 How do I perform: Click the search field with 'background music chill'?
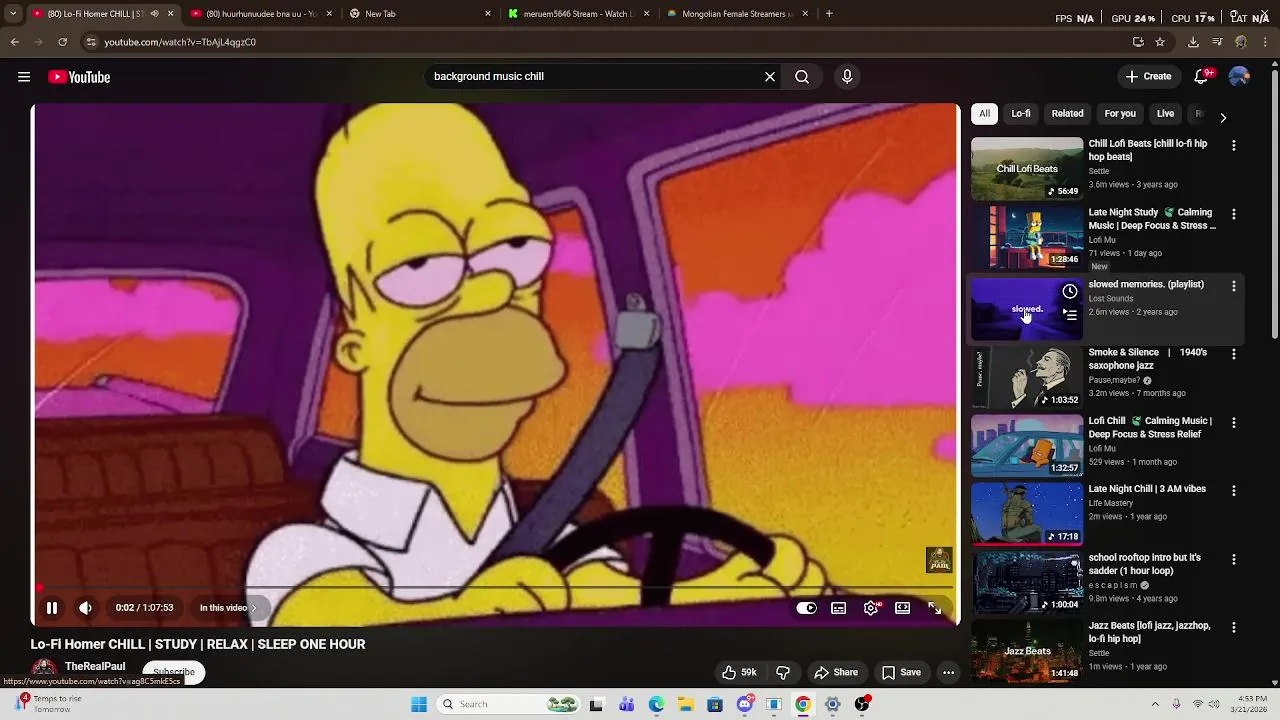point(595,77)
